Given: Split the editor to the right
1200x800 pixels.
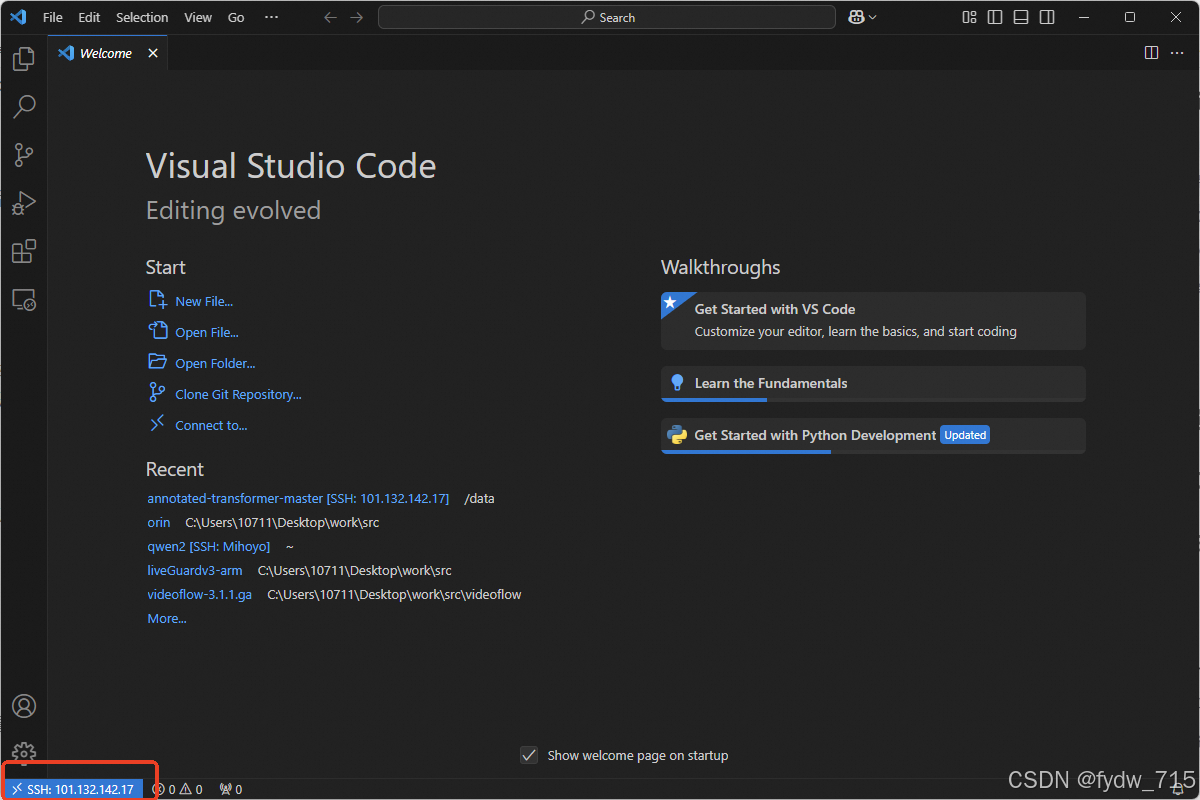Looking at the screenshot, I should (1151, 53).
